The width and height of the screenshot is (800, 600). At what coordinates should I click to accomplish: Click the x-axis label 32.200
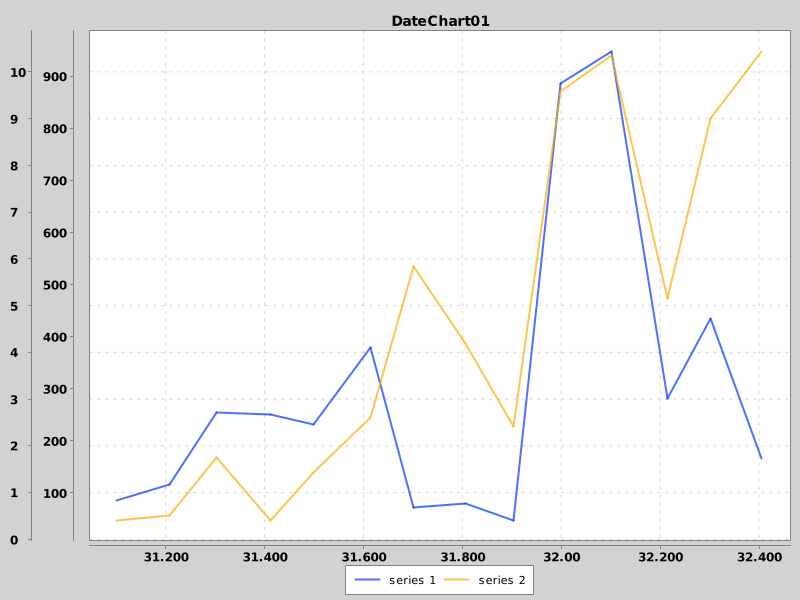[661, 557]
